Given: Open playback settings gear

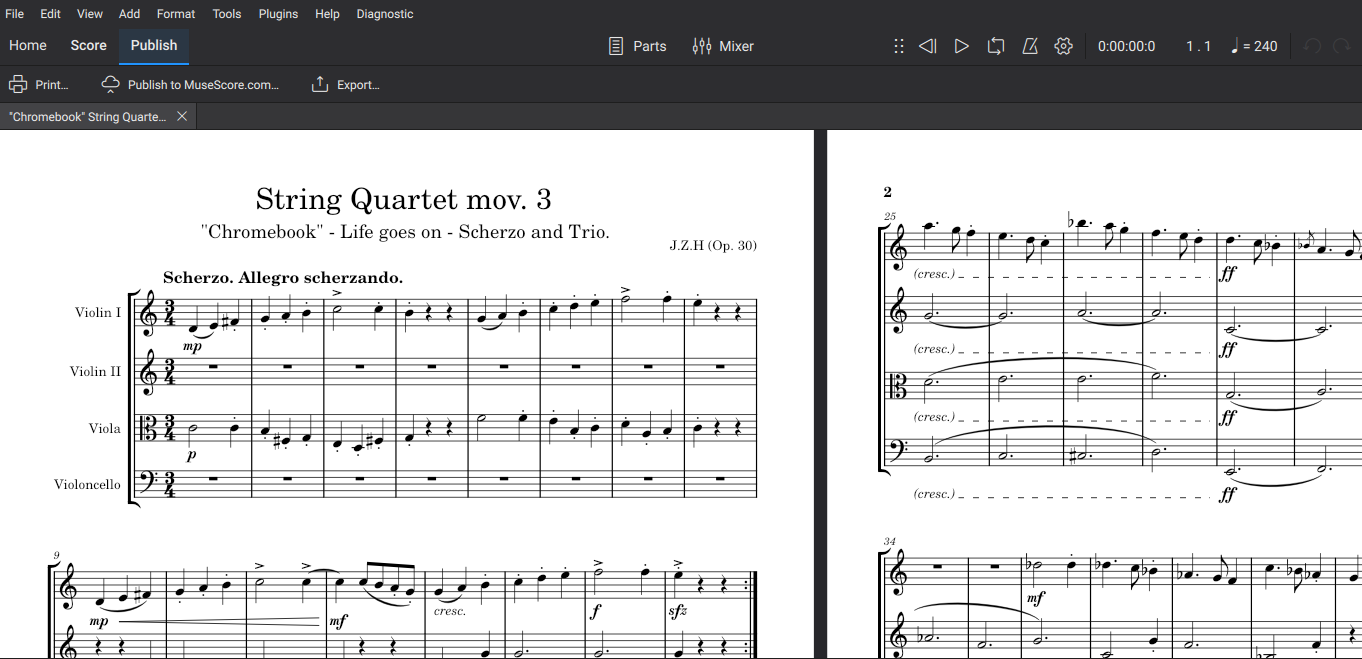Looking at the screenshot, I should pyautogui.click(x=1063, y=46).
